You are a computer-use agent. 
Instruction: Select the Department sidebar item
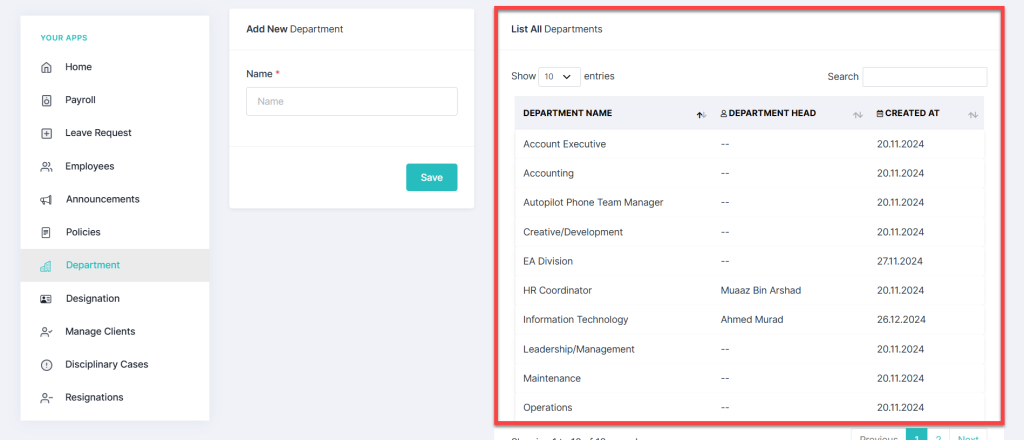pos(115,265)
